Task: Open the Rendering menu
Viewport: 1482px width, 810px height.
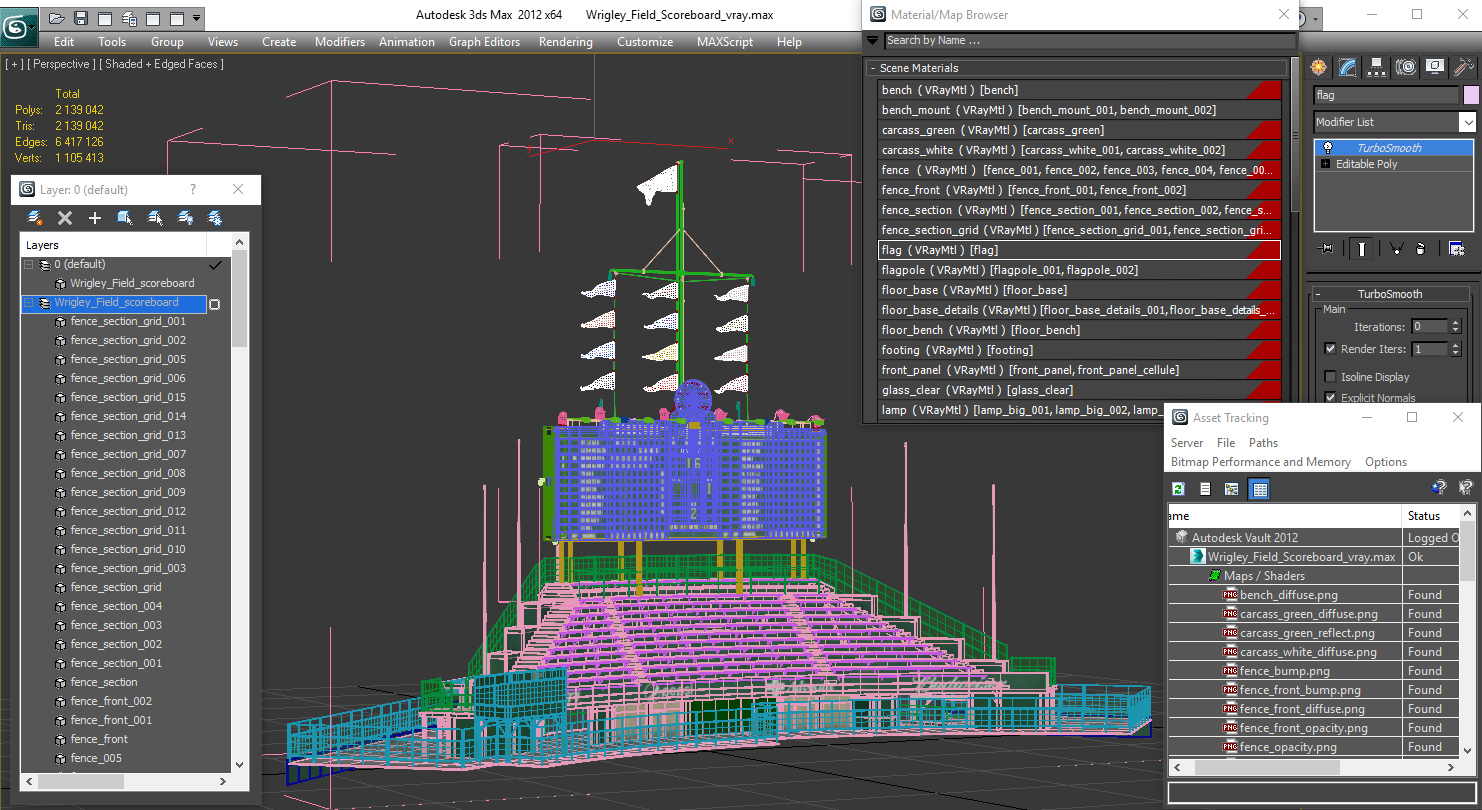Action: [566, 42]
